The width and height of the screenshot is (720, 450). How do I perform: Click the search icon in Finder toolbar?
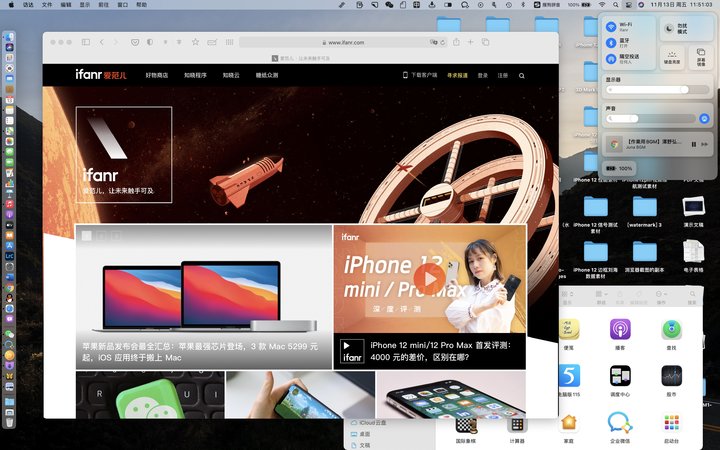(692, 294)
